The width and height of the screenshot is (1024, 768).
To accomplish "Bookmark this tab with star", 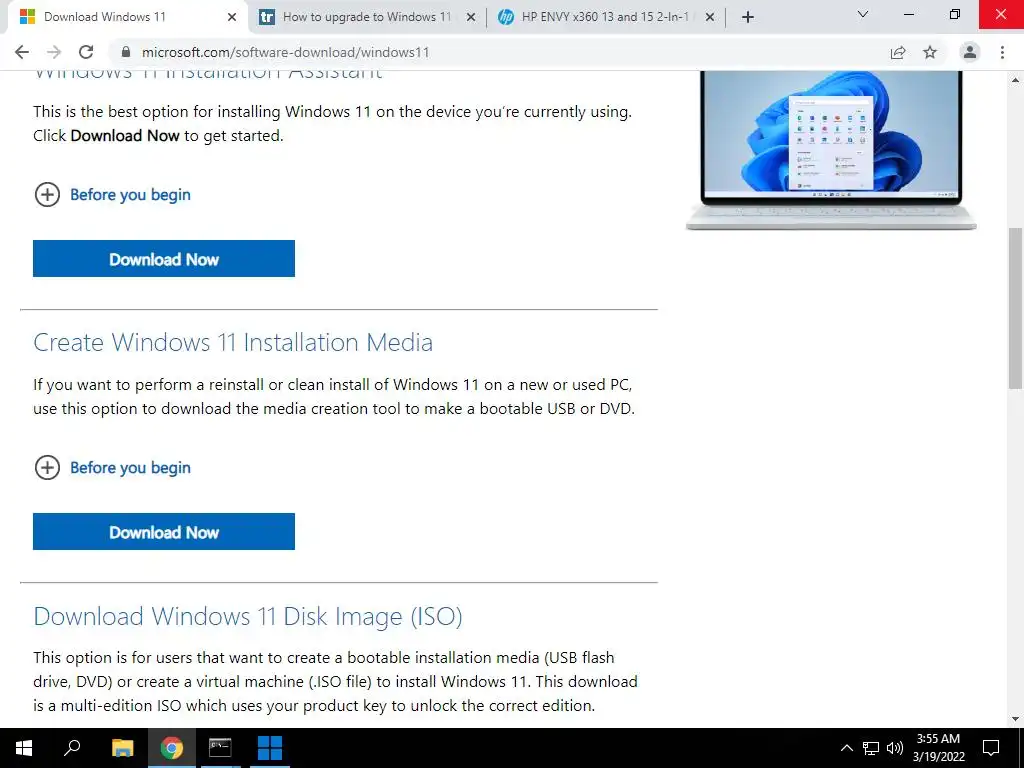I will 930,52.
